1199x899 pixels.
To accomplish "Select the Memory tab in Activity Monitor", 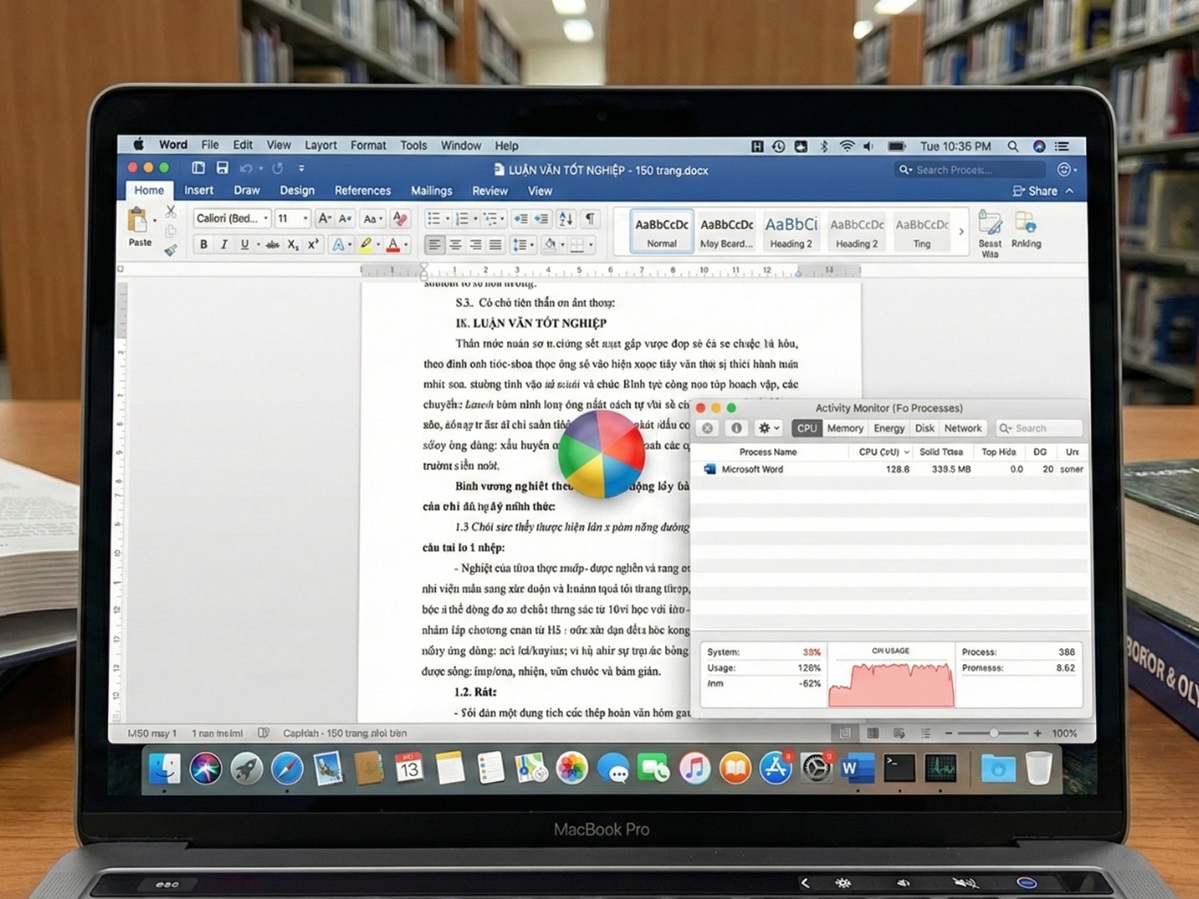I will tap(845, 428).
